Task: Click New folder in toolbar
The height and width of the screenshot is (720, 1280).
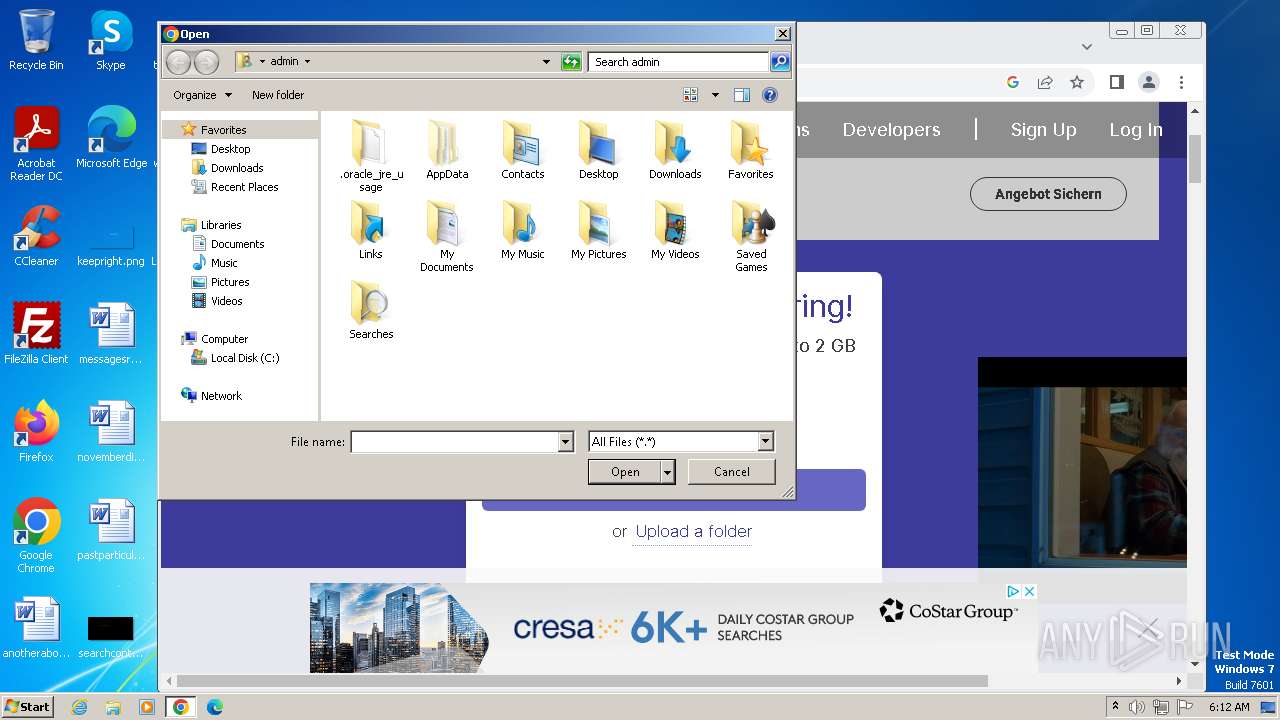Action: [x=278, y=95]
